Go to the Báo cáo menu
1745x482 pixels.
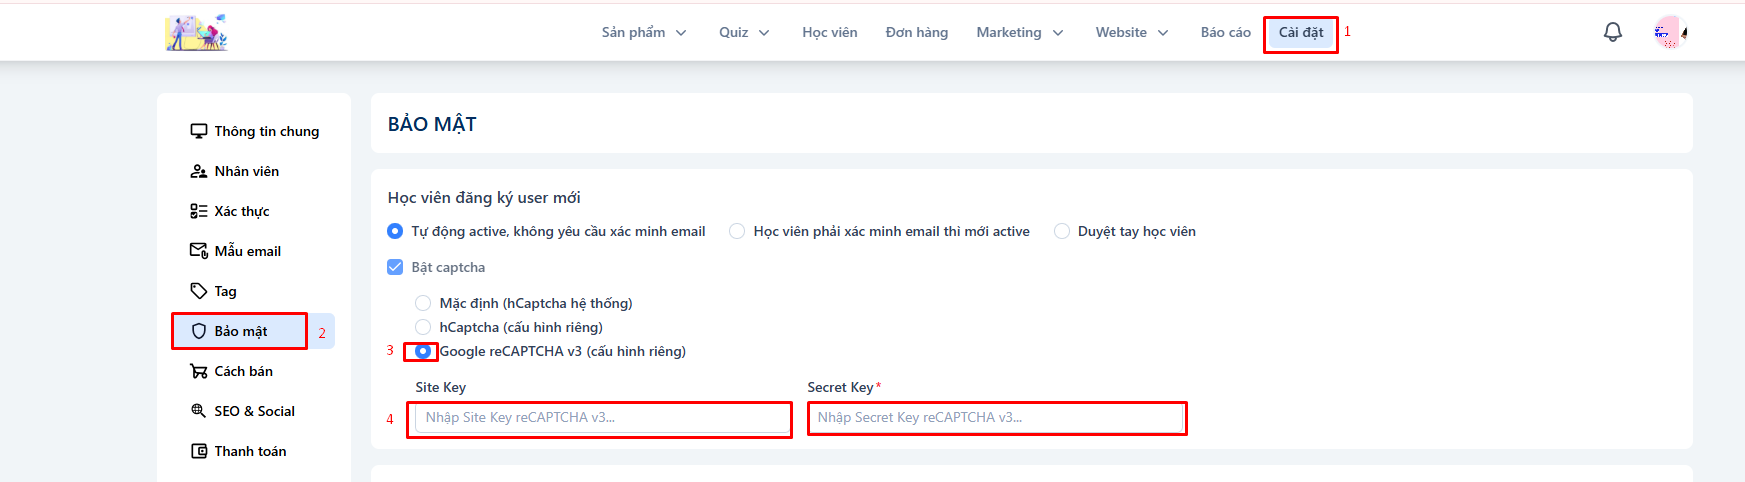pyautogui.click(x=1225, y=32)
